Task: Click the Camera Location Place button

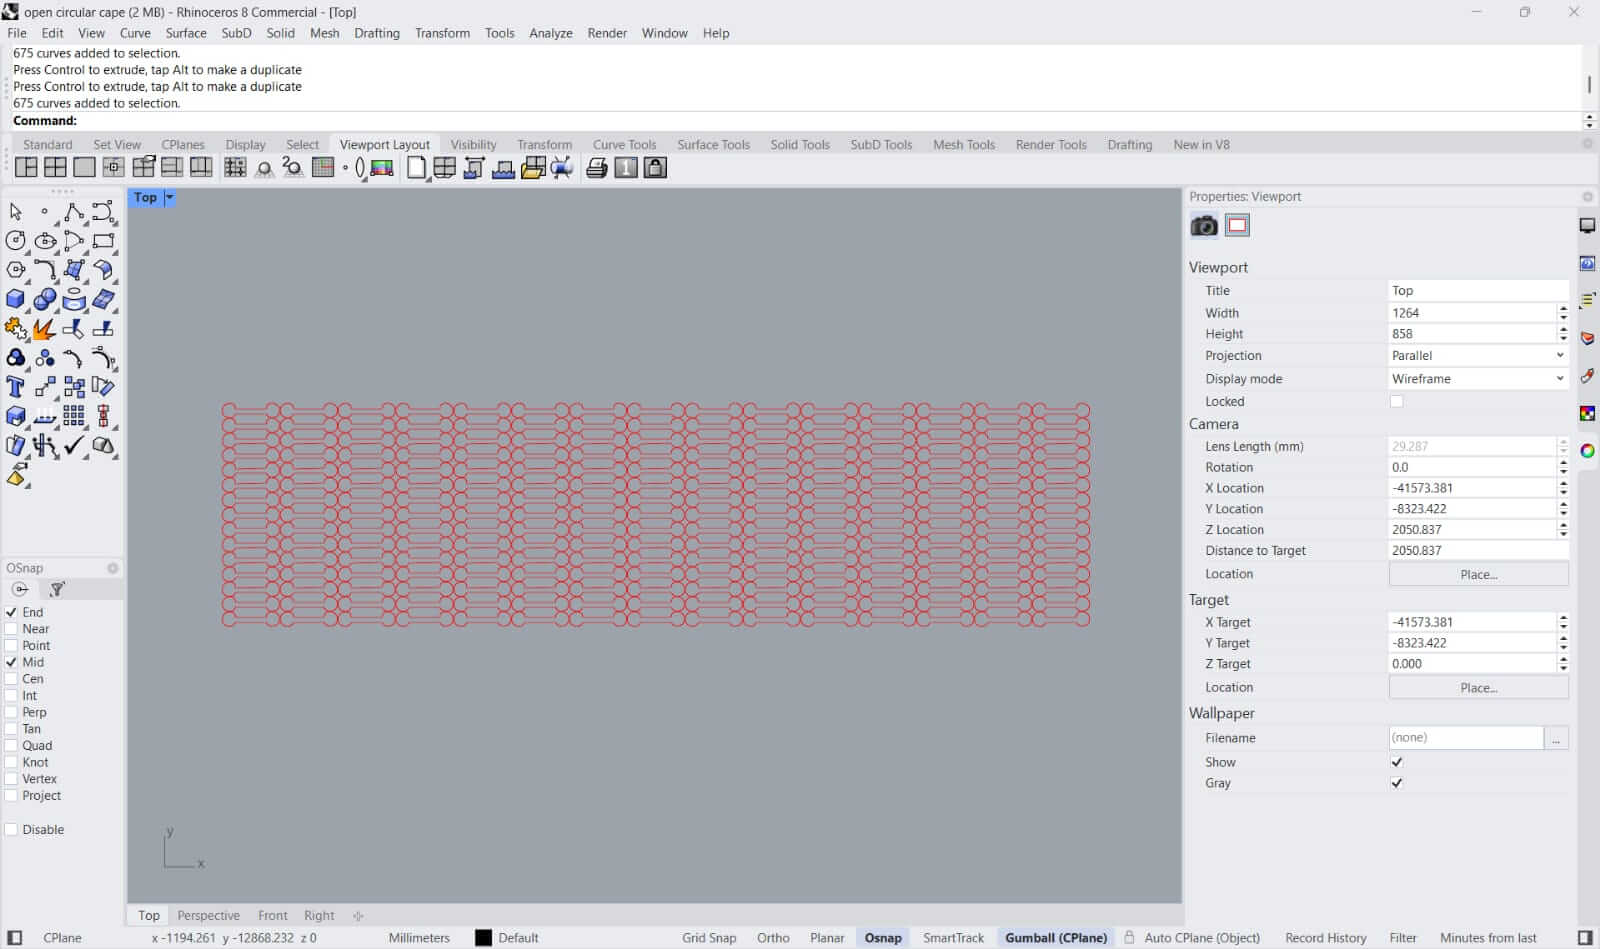Action: [1477, 575]
